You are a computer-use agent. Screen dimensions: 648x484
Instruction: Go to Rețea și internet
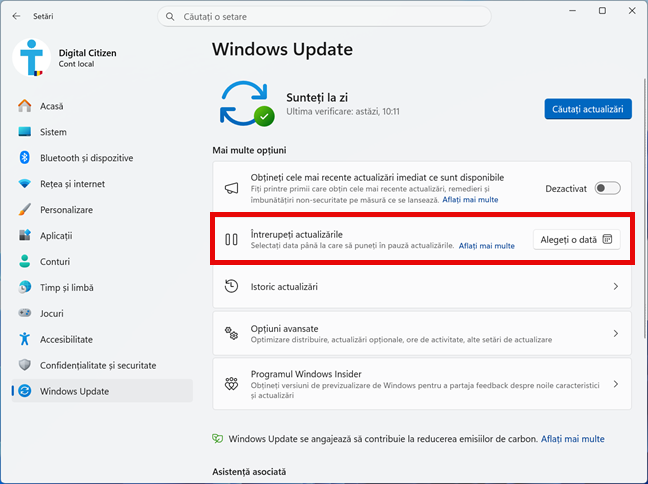click(102, 184)
